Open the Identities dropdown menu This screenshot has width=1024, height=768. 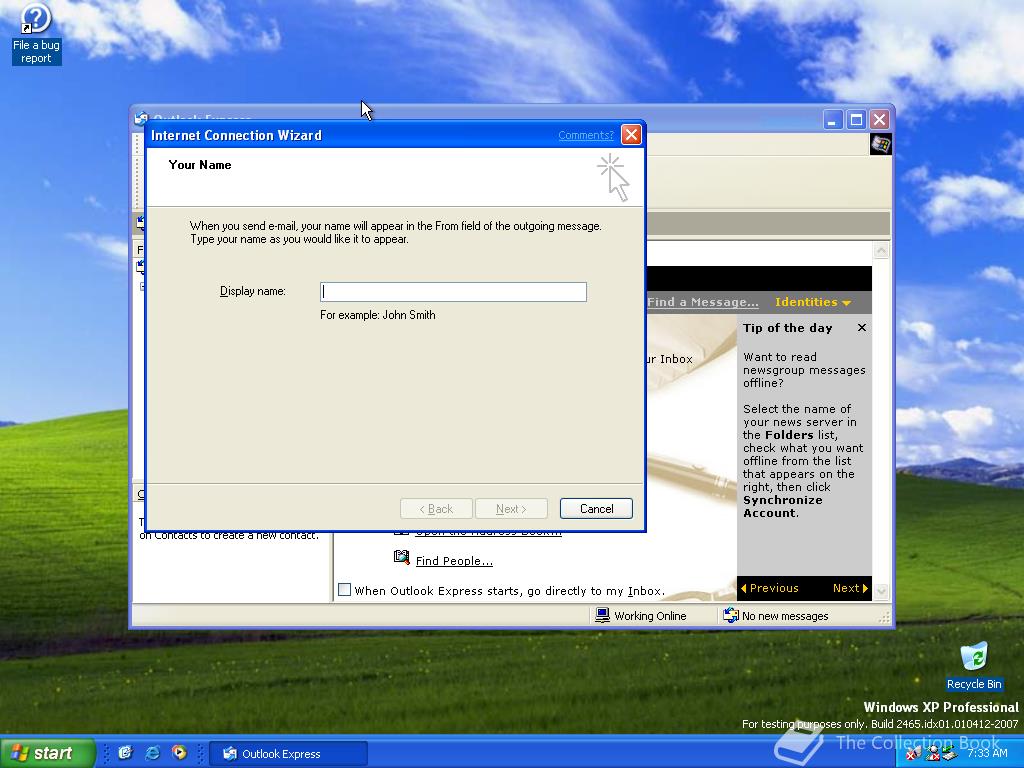point(812,302)
